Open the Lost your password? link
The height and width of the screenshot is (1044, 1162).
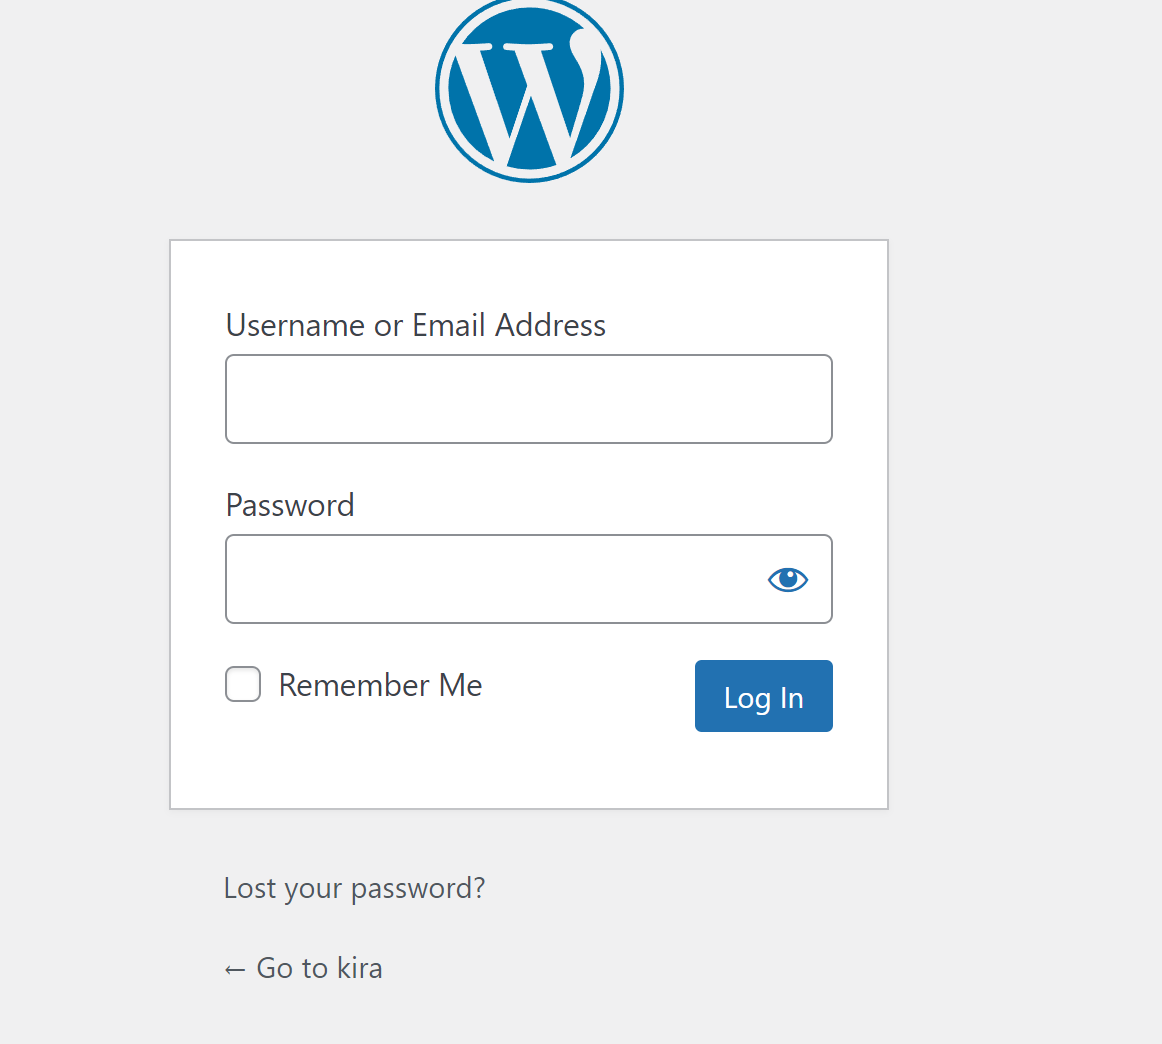(354, 888)
